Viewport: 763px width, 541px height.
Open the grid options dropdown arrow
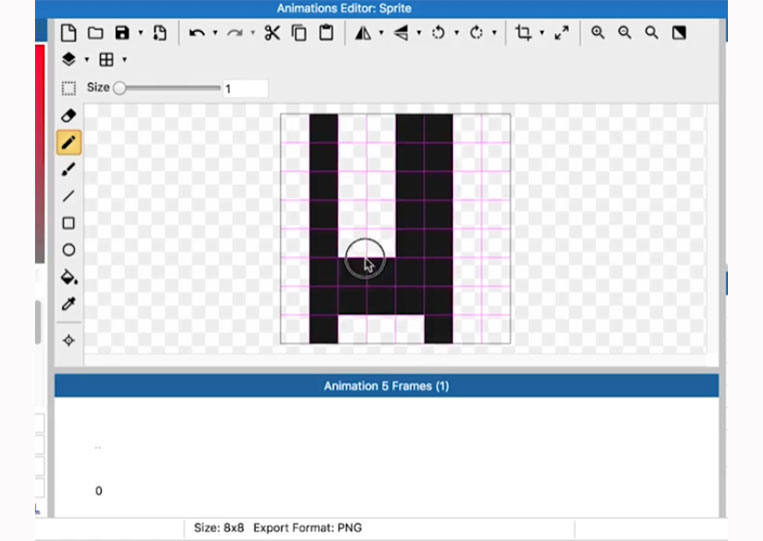[x=124, y=59]
